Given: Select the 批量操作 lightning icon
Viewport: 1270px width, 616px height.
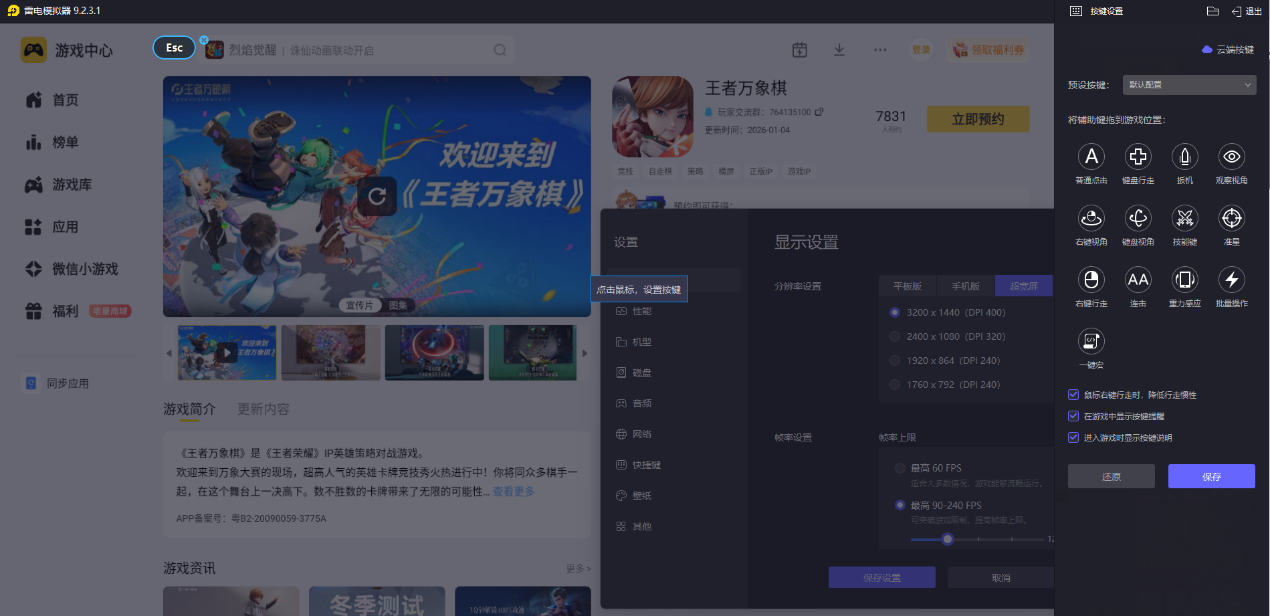Looking at the screenshot, I should 1231,279.
